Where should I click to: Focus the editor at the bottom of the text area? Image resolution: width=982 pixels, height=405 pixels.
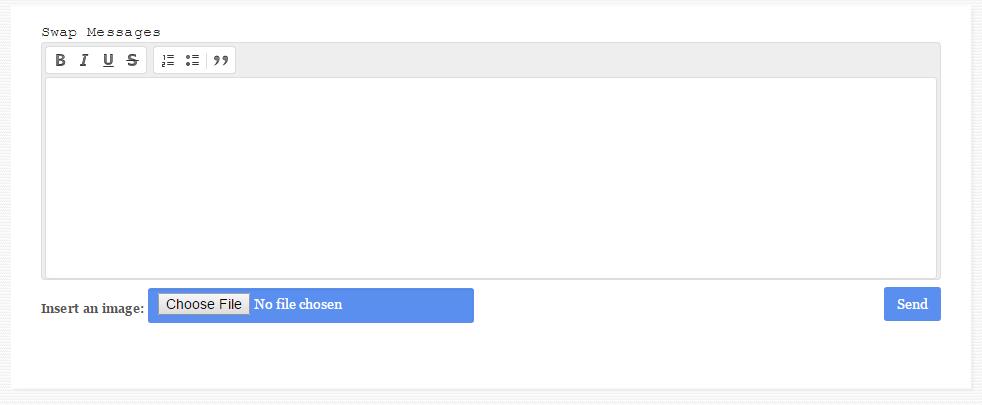491,266
